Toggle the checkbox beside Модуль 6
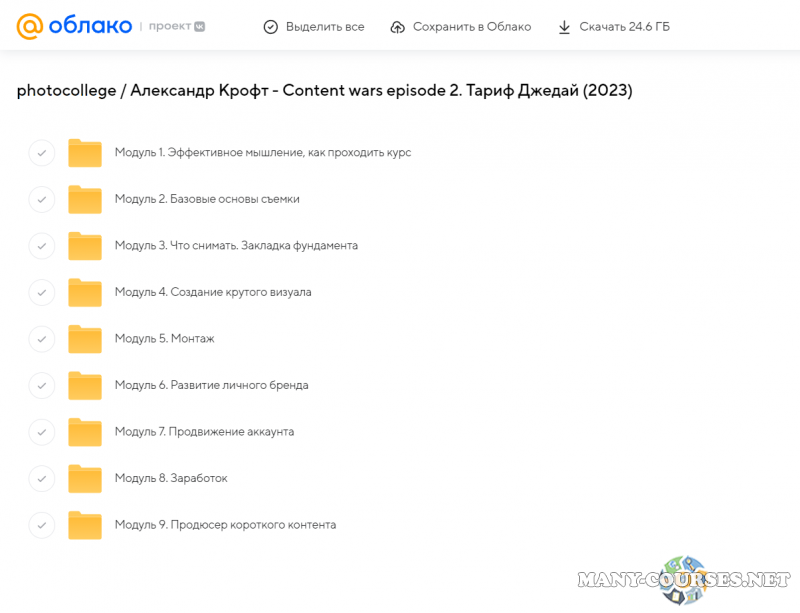 [x=41, y=385]
